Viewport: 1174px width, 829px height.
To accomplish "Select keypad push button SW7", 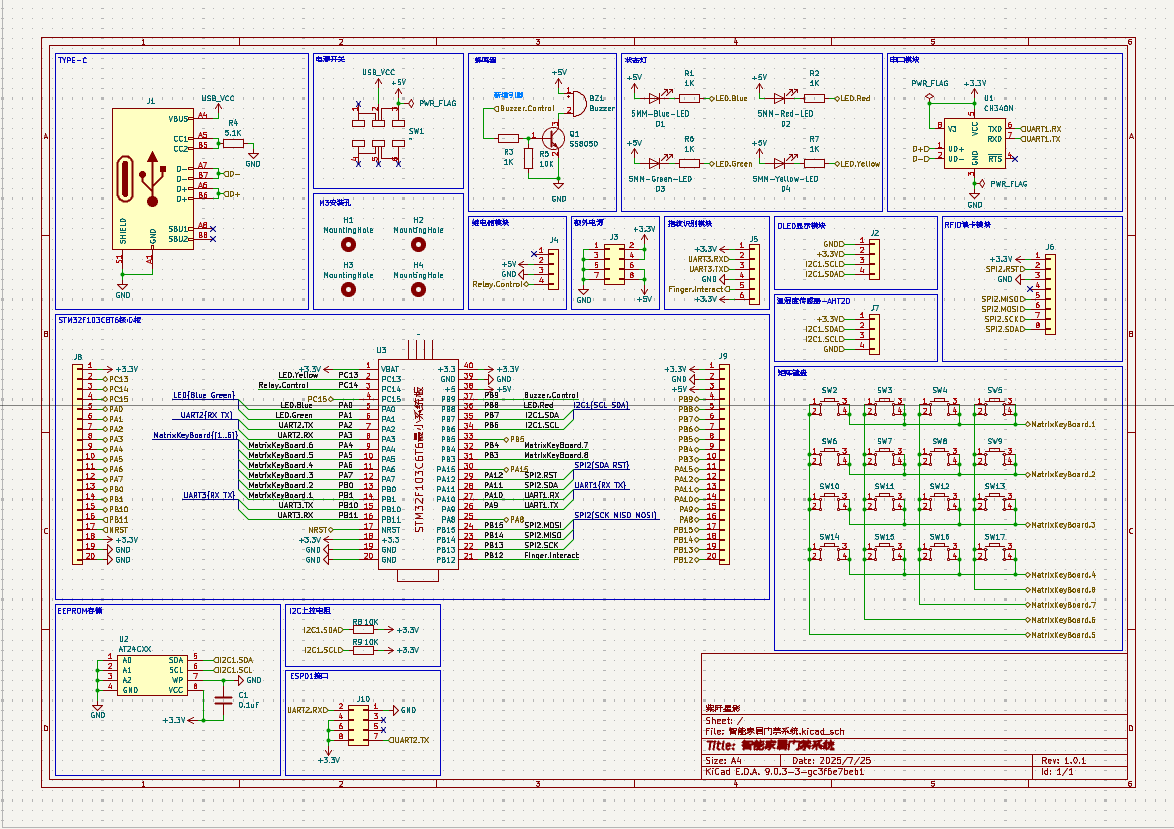I will 884,458.
